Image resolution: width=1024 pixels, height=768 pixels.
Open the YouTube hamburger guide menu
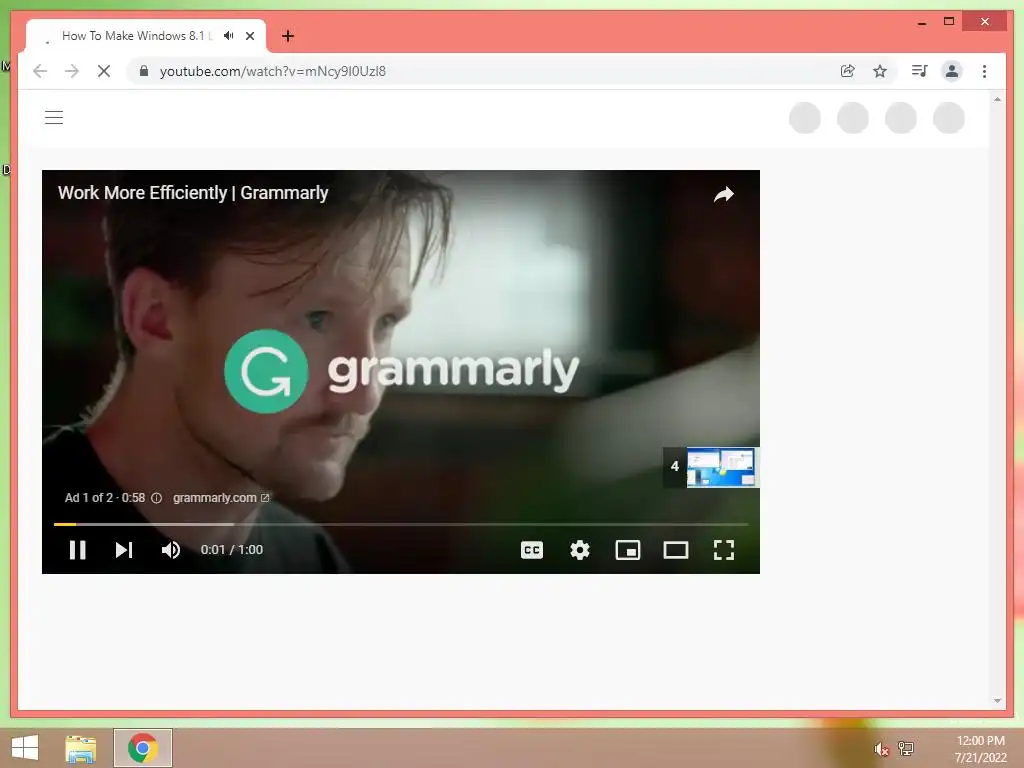[54, 118]
